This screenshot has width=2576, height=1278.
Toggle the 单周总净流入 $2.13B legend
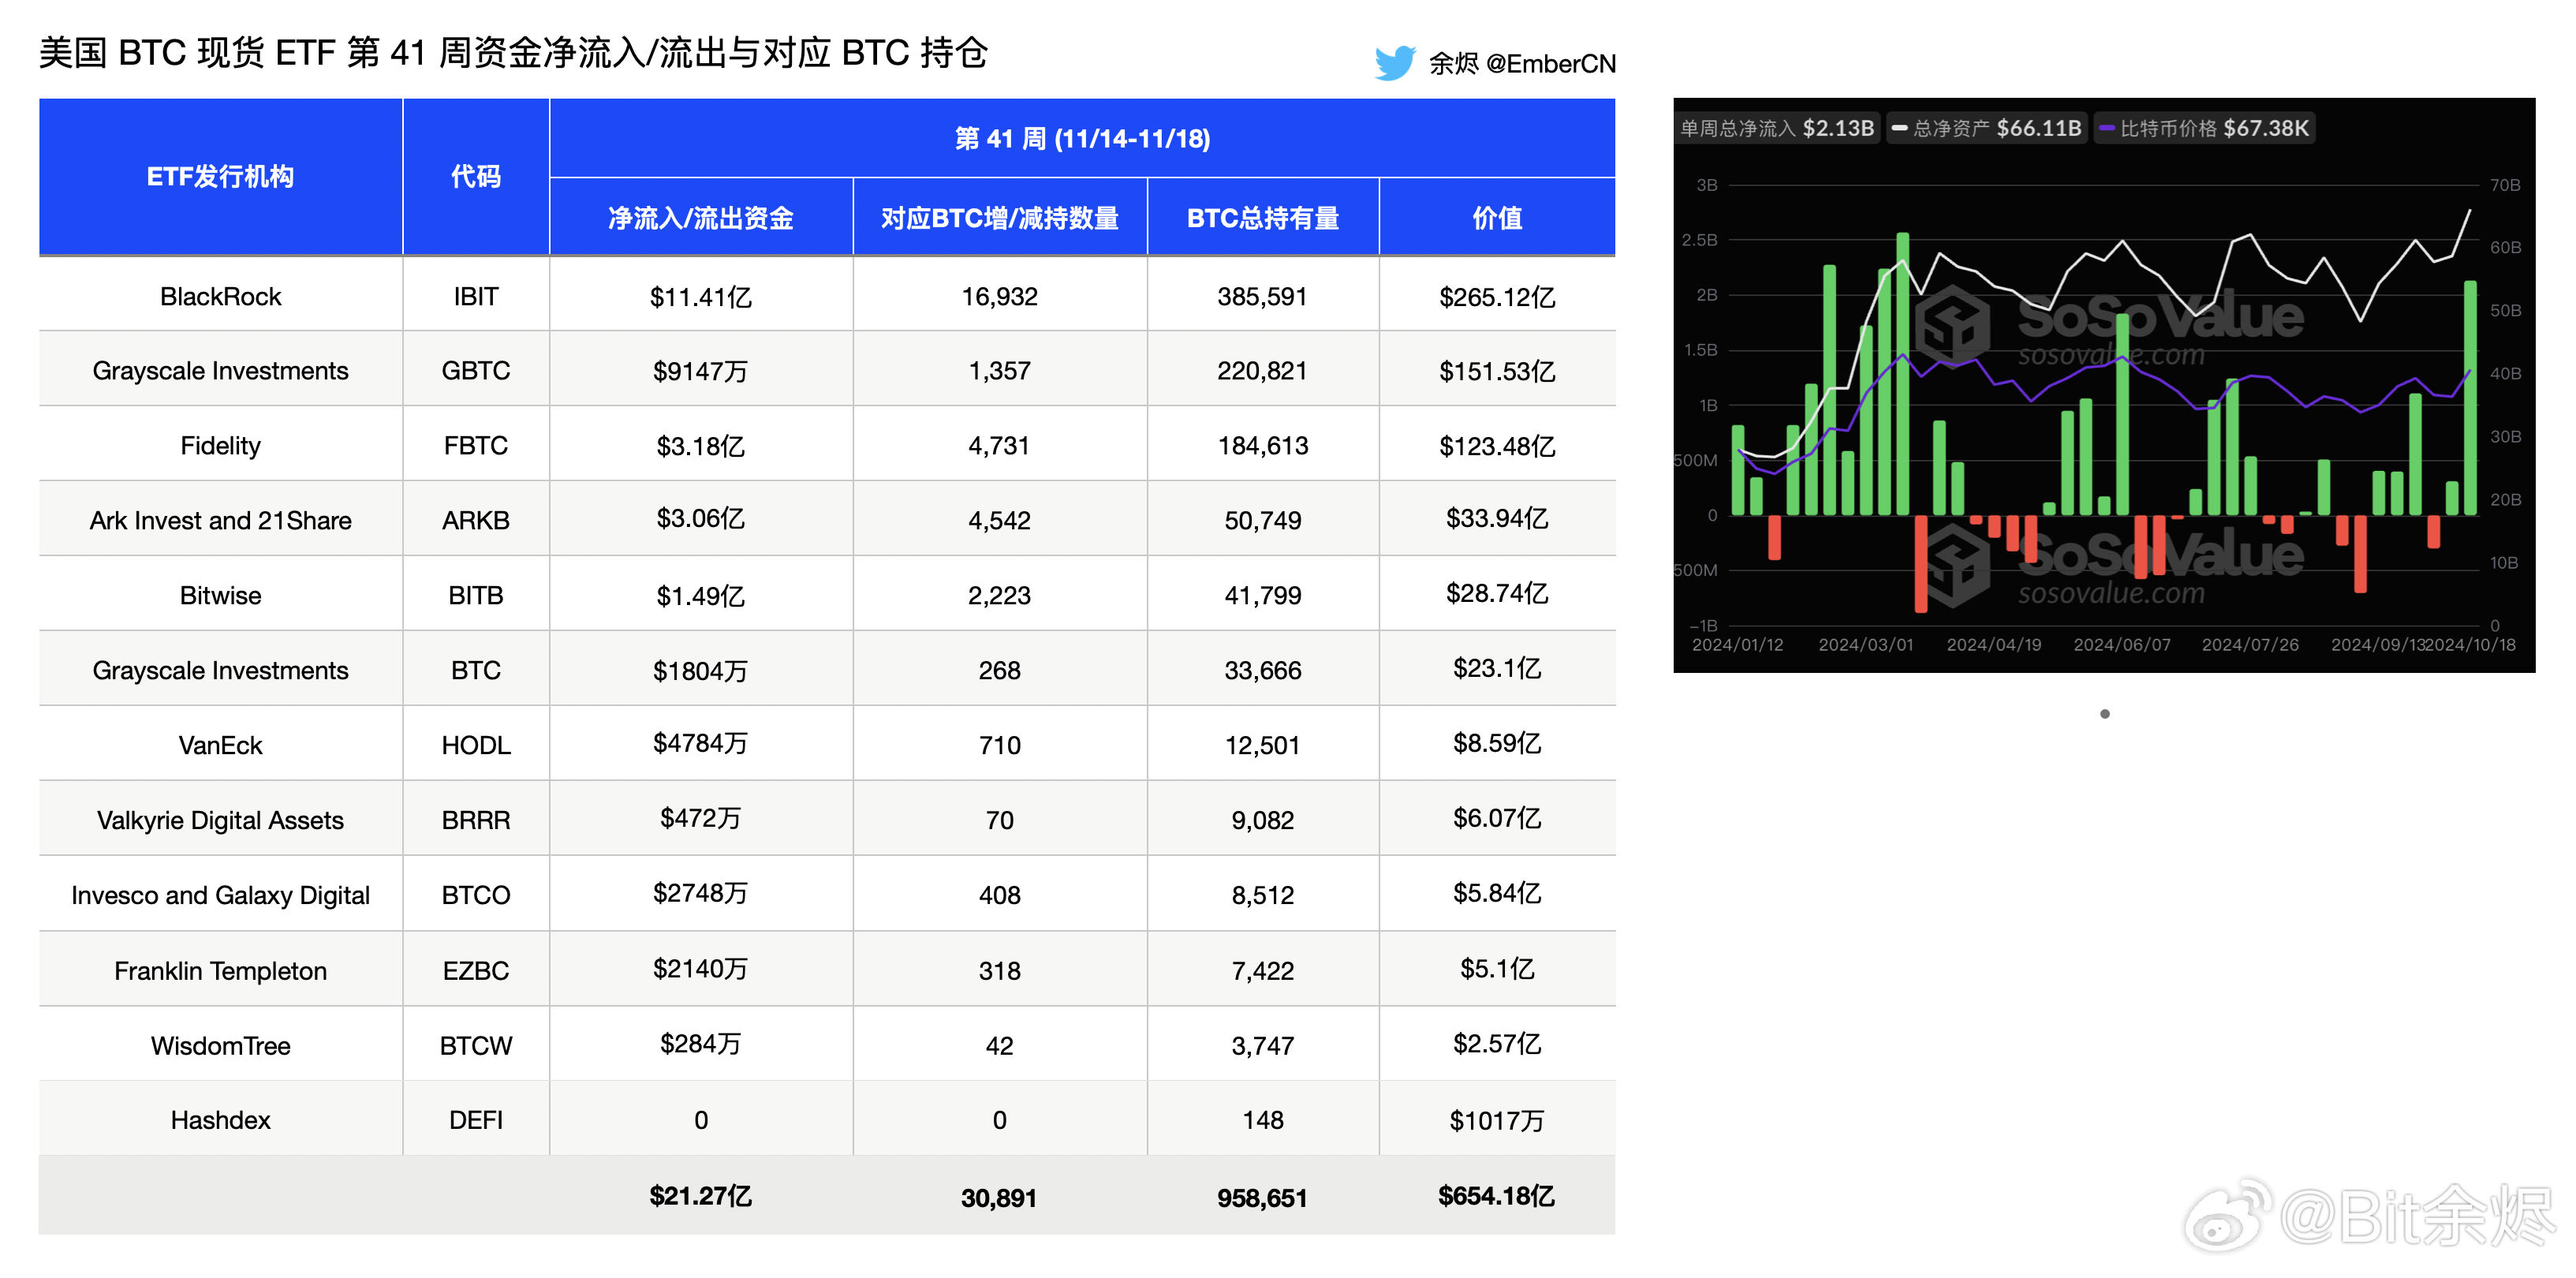[x=1777, y=128]
